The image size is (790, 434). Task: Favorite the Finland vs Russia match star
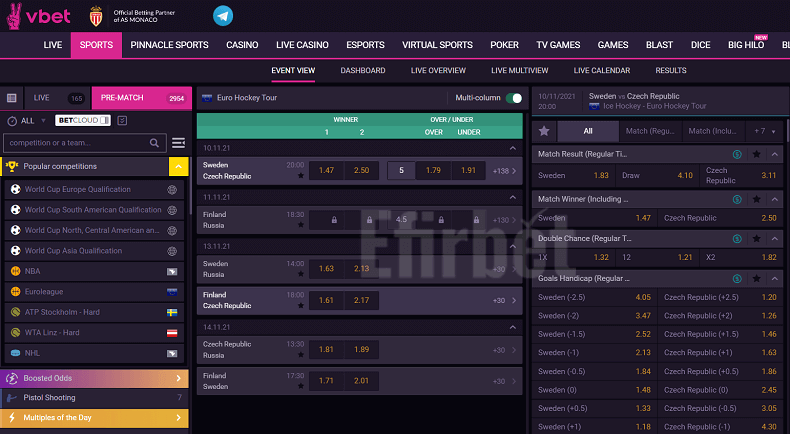[x=301, y=225]
